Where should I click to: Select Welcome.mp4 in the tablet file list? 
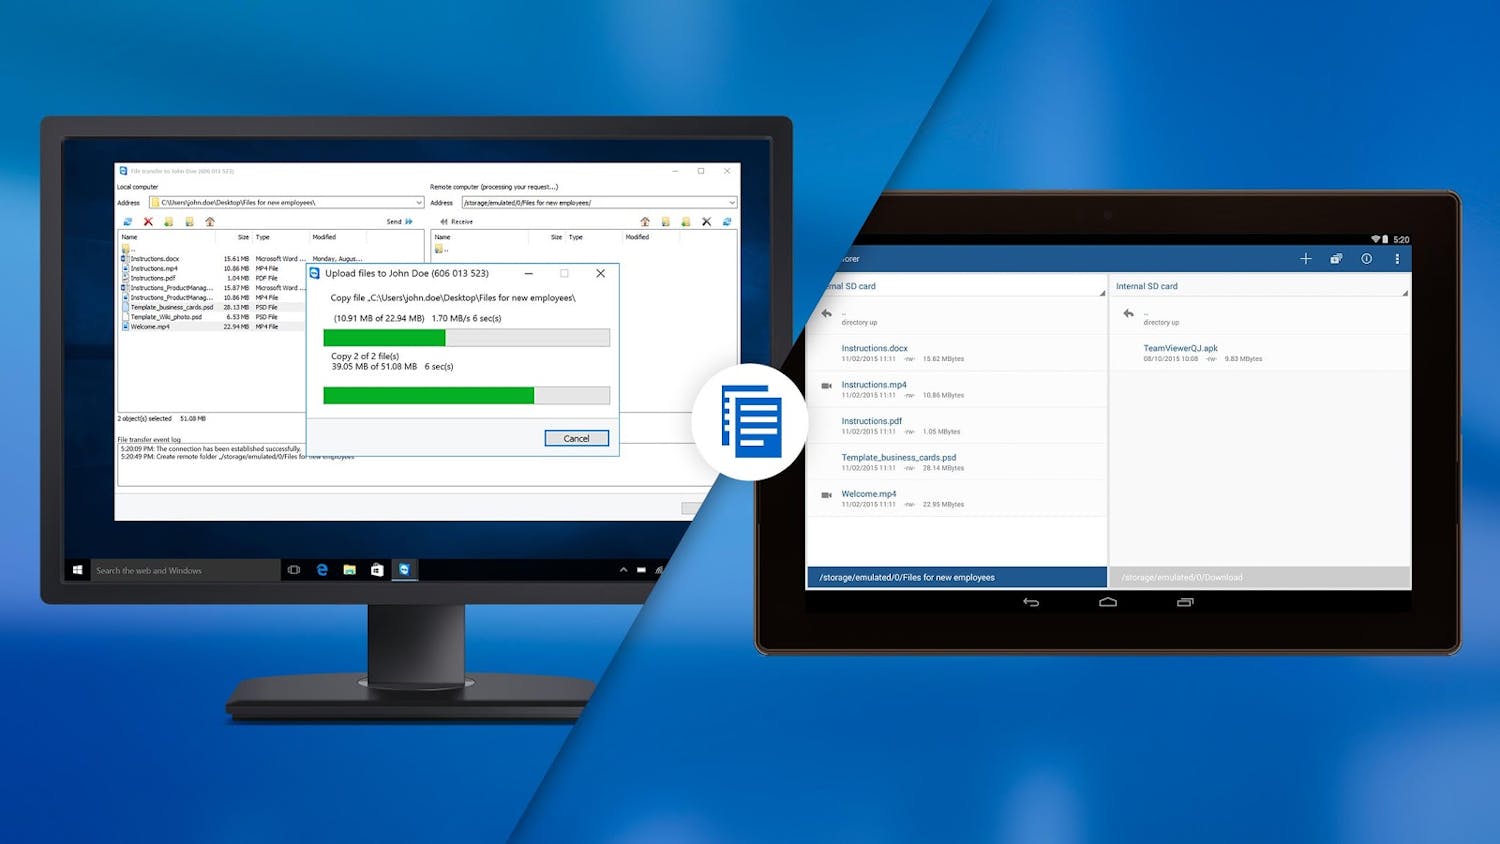[x=871, y=495]
